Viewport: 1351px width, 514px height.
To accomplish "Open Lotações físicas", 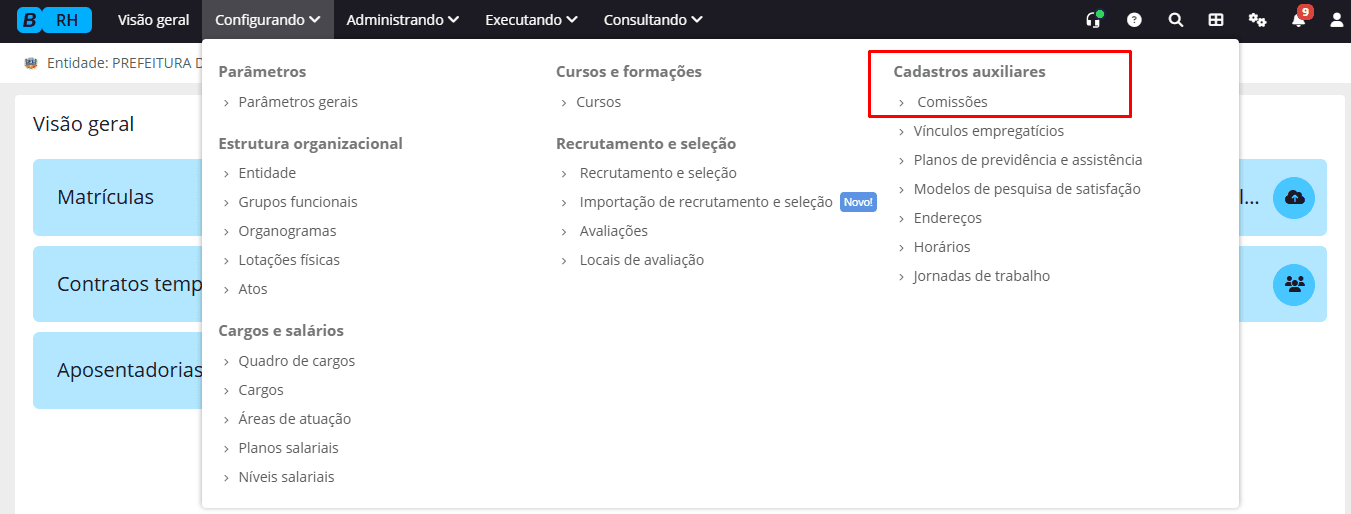I will tap(289, 260).
